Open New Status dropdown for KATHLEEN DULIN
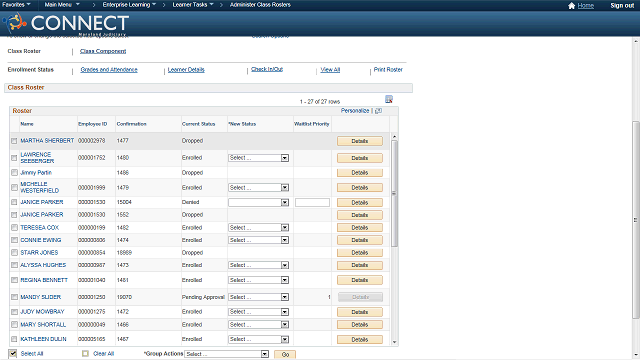The height and width of the screenshot is (360, 640). (x=258, y=339)
